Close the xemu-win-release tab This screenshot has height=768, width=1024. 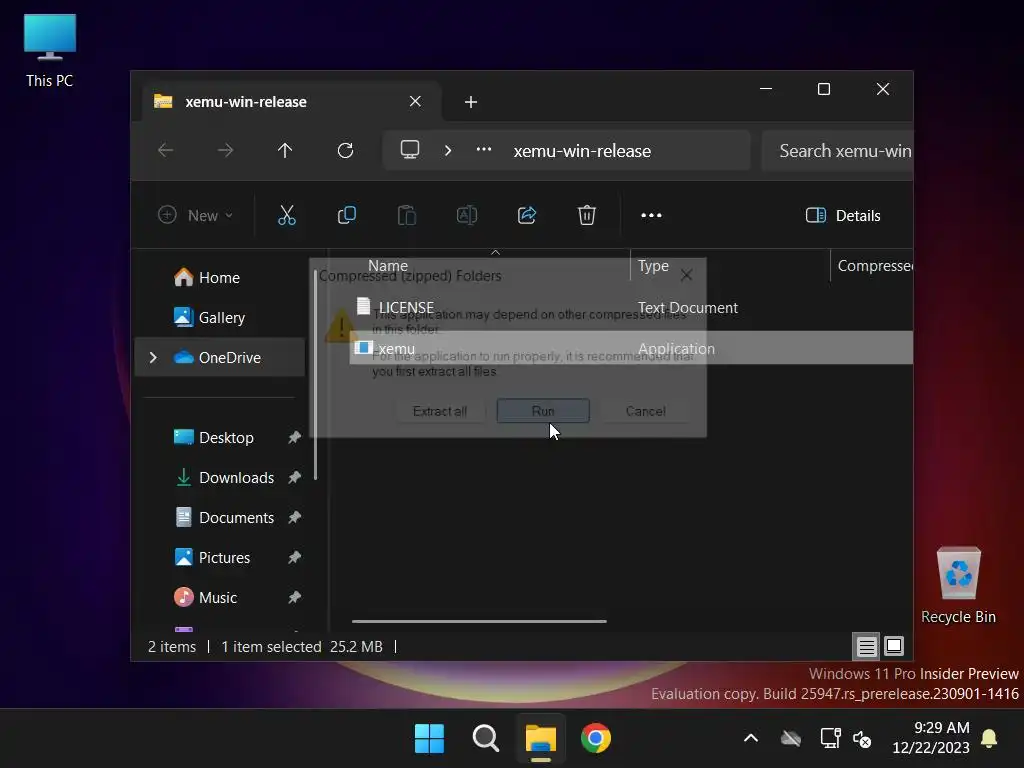[415, 102]
